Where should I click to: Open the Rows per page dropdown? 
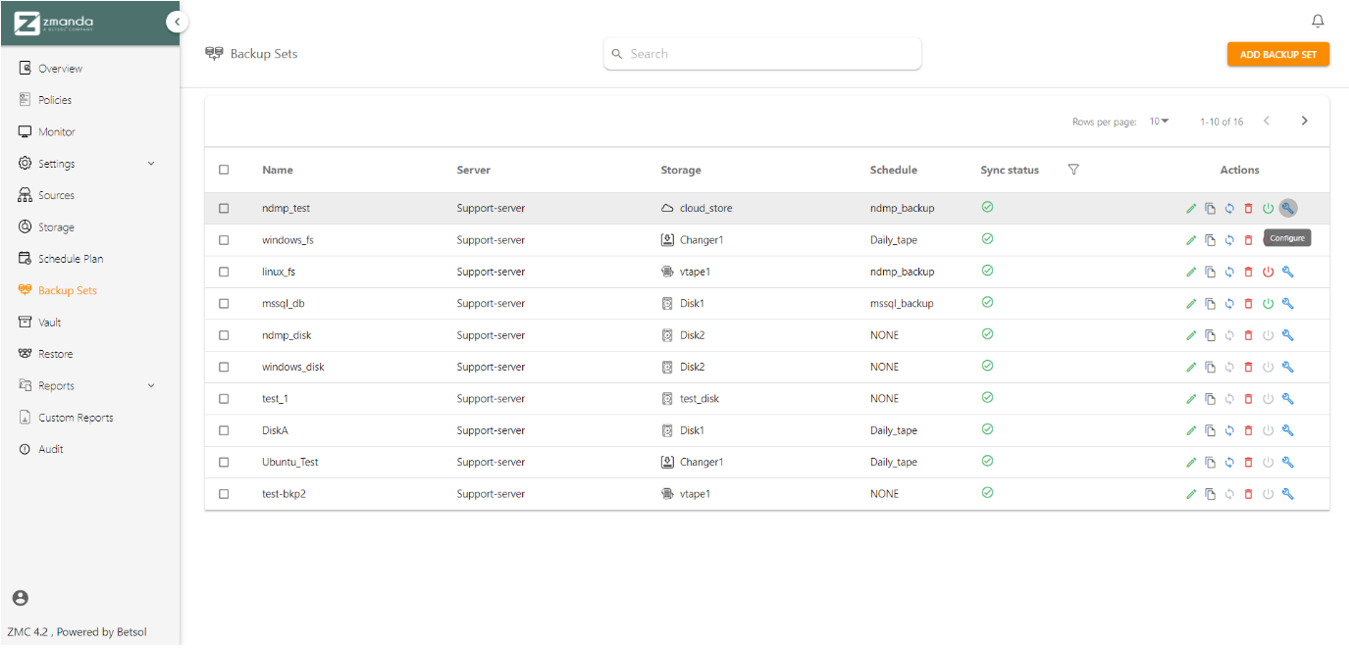(x=1159, y=121)
